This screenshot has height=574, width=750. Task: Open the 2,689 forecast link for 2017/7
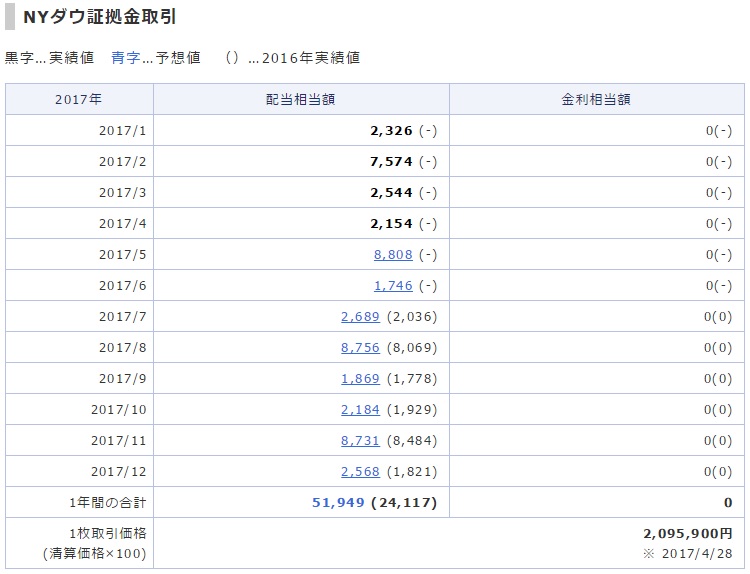pos(360,317)
